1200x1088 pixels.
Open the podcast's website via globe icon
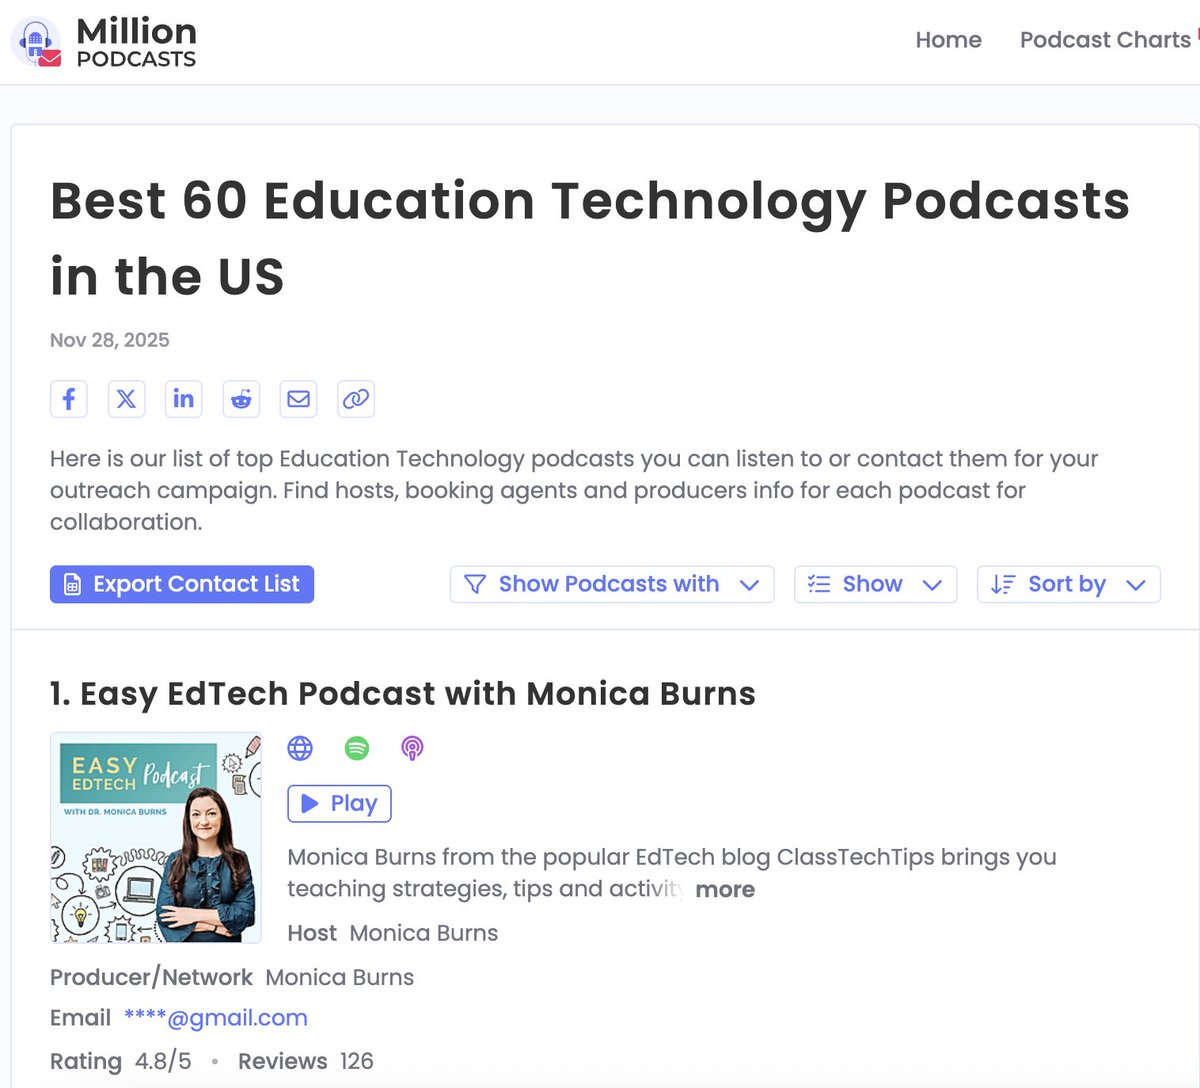coord(300,748)
